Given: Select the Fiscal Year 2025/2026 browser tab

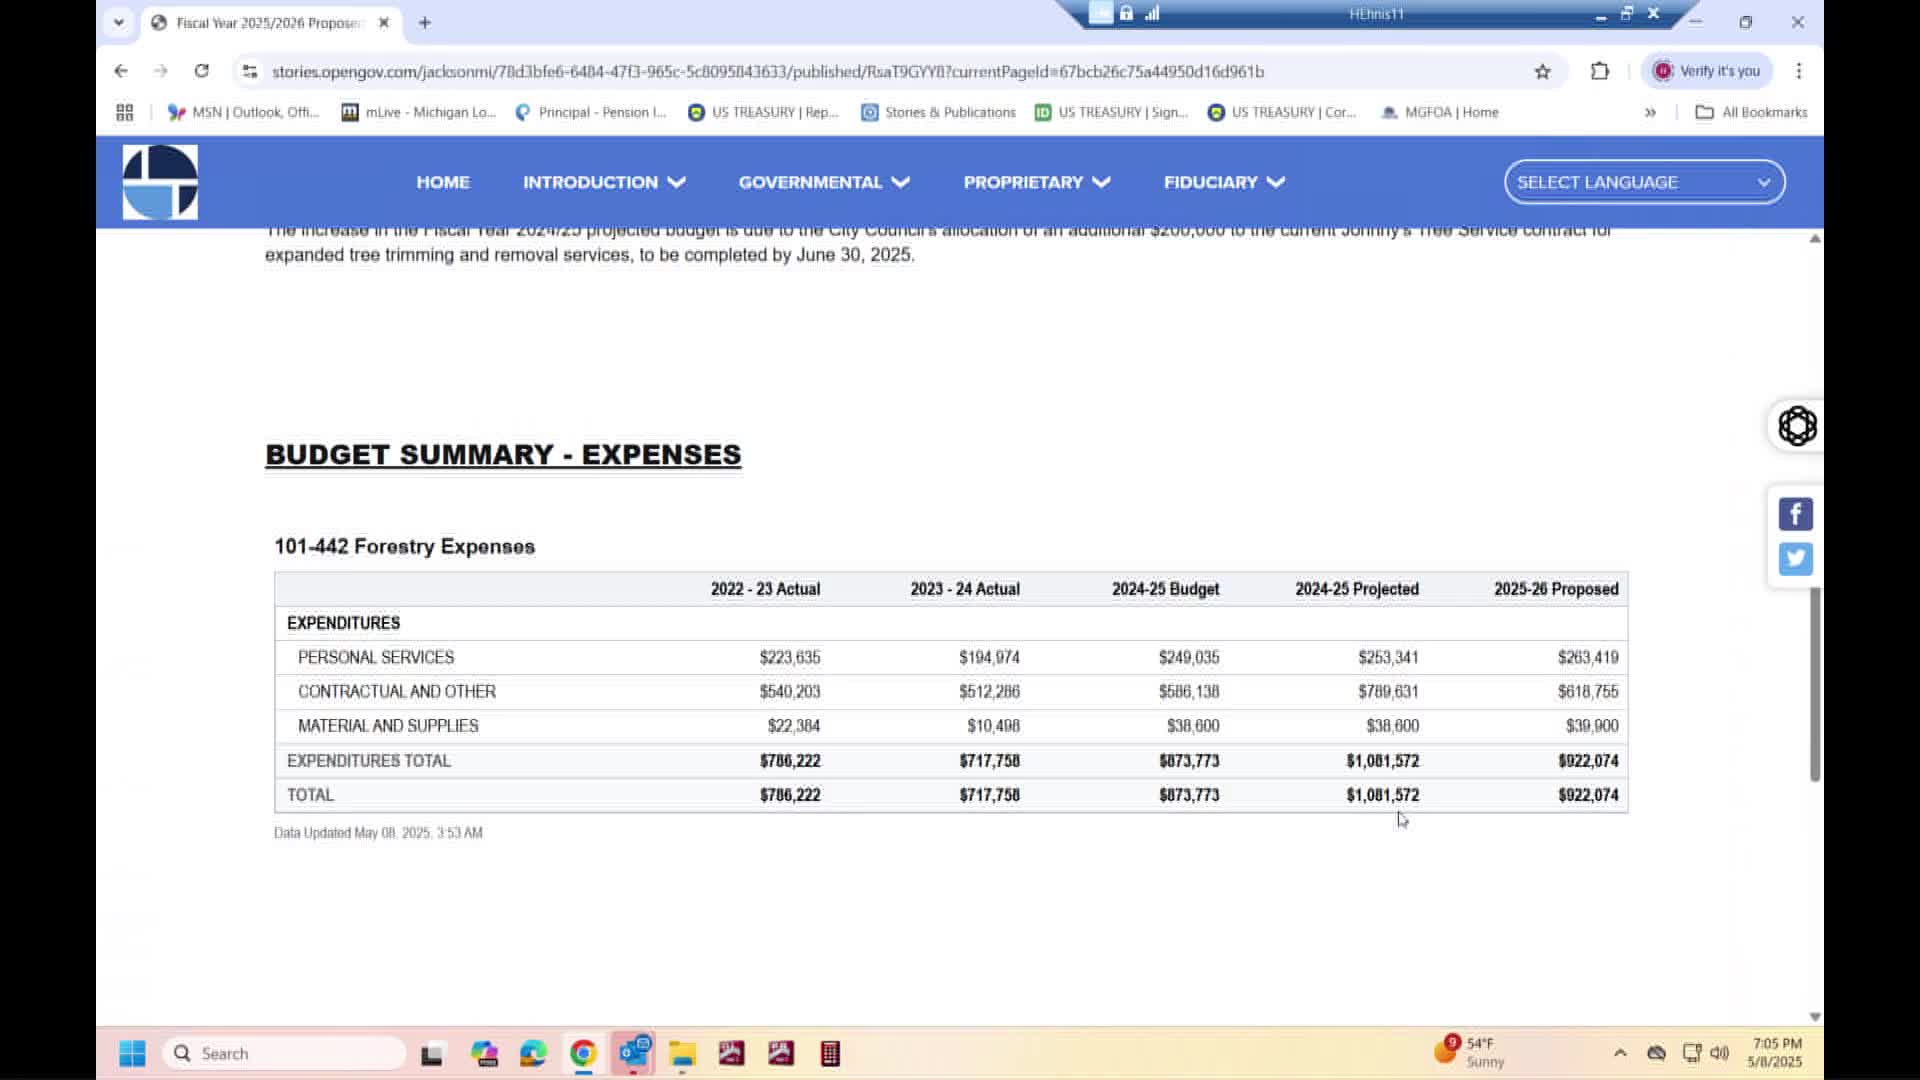Looking at the screenshot, I should click(271, 22).
